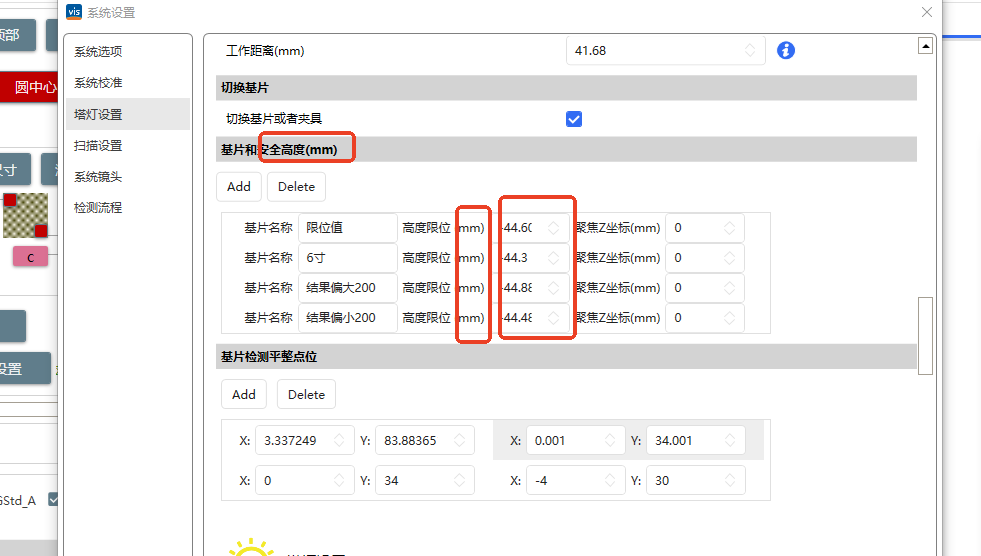Adjust 聚焦Z坐标 spinner for 6寸 row

coord(704,258)
